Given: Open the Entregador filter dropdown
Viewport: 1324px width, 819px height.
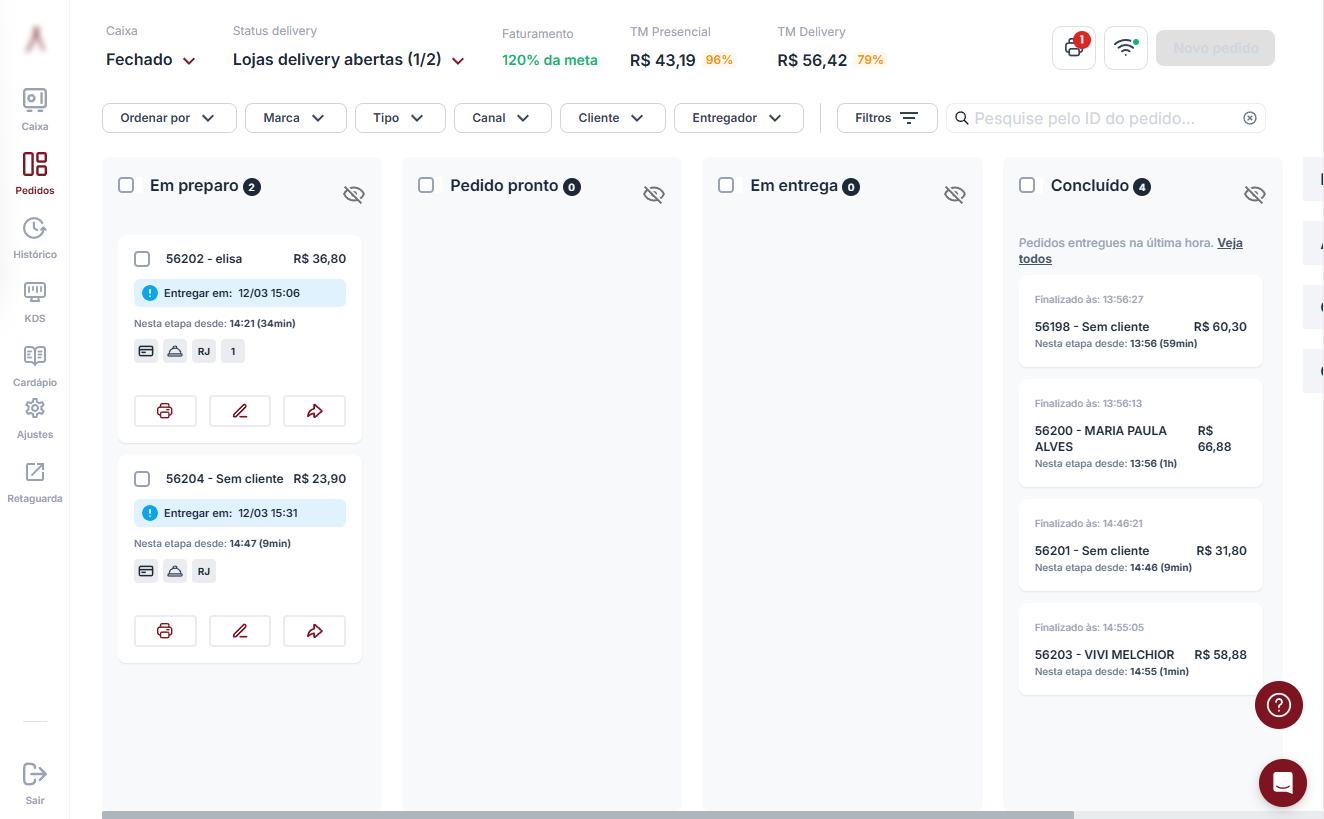Looking at the screenshot, I should pos(738,118).
